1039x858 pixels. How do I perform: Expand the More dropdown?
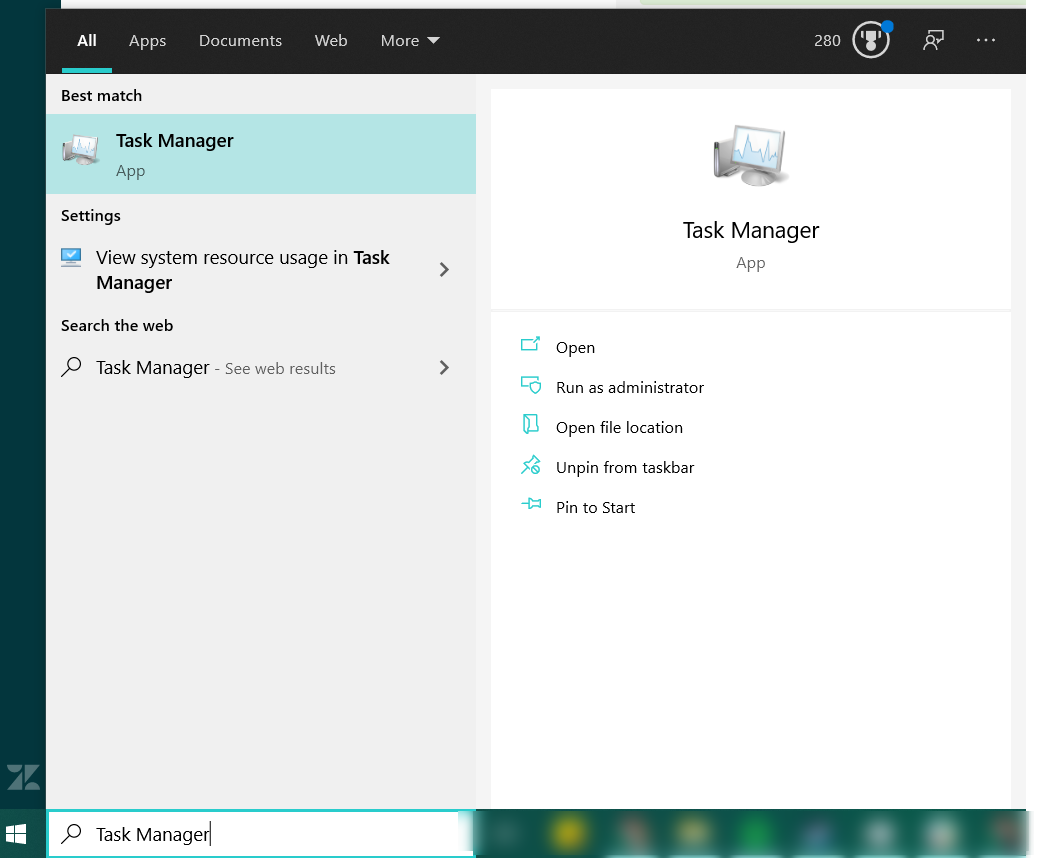tap(410, 40)
